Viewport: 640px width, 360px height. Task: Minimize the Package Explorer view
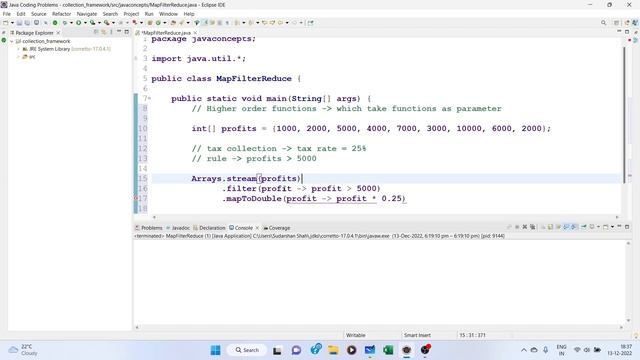119,32
